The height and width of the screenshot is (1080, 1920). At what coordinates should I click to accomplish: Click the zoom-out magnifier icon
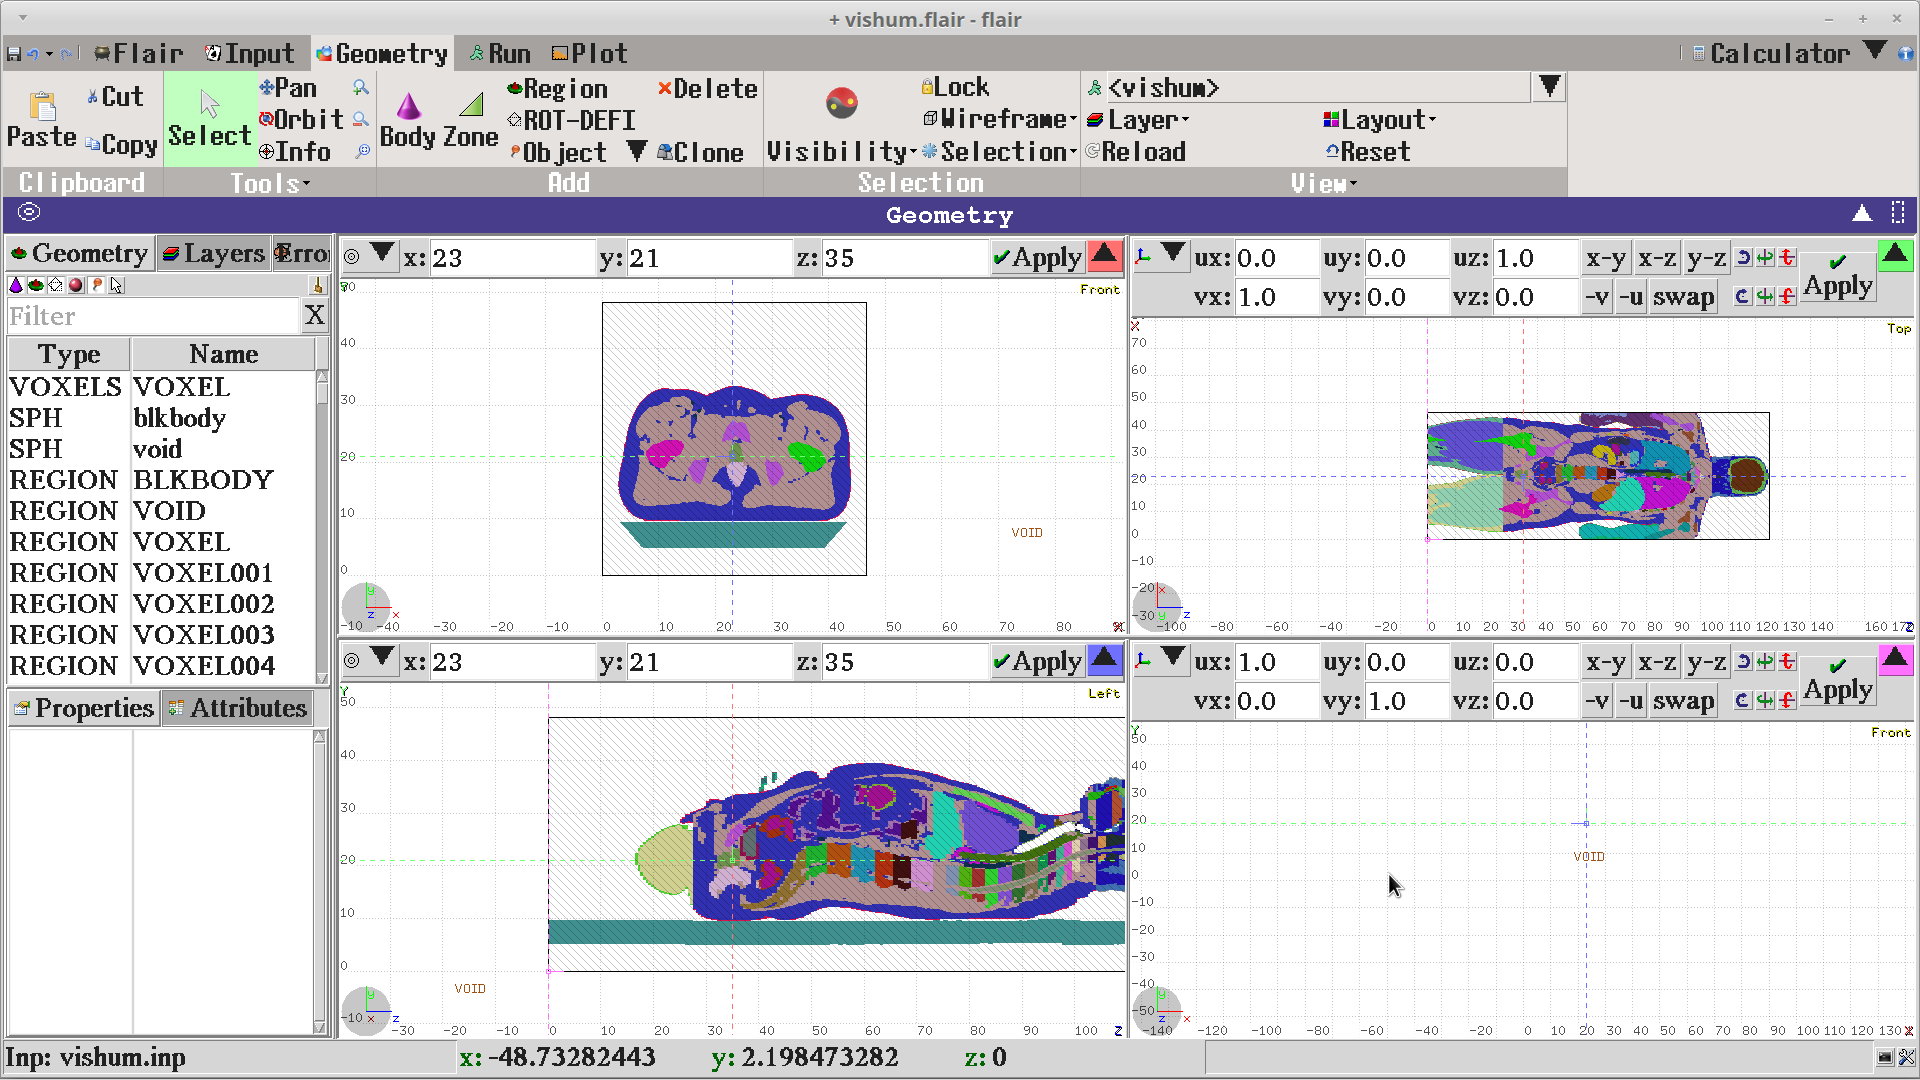coord(361,120)
